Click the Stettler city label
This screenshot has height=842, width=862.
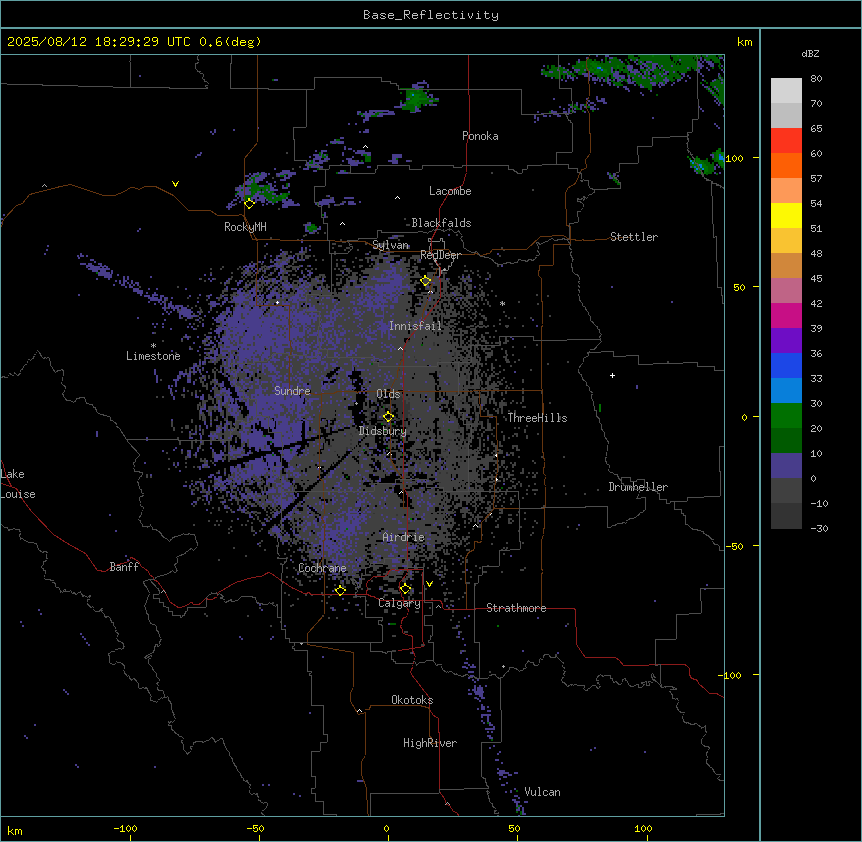point(634,237)
